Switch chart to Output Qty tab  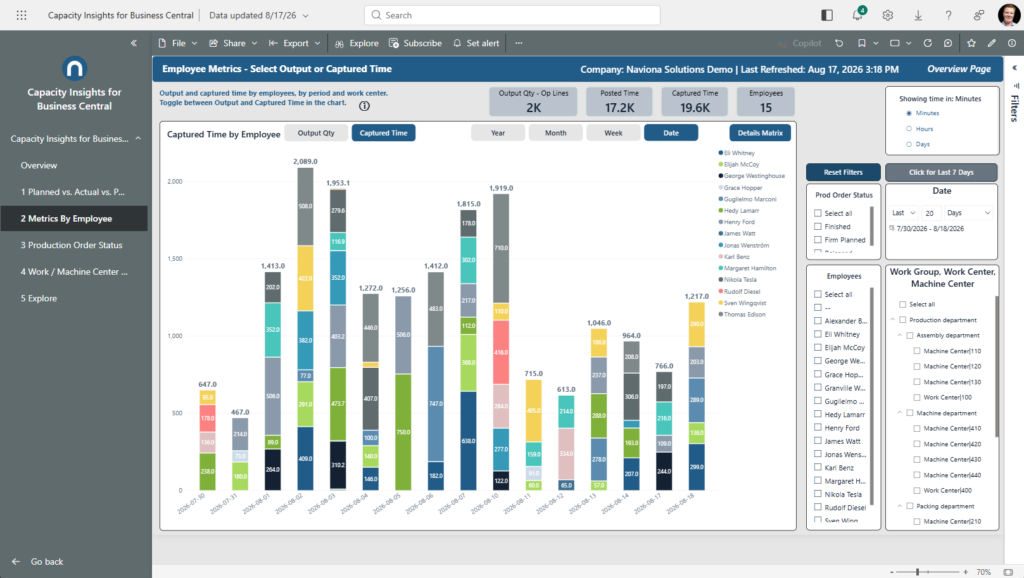pyautogui.click(x=316, y=133)
